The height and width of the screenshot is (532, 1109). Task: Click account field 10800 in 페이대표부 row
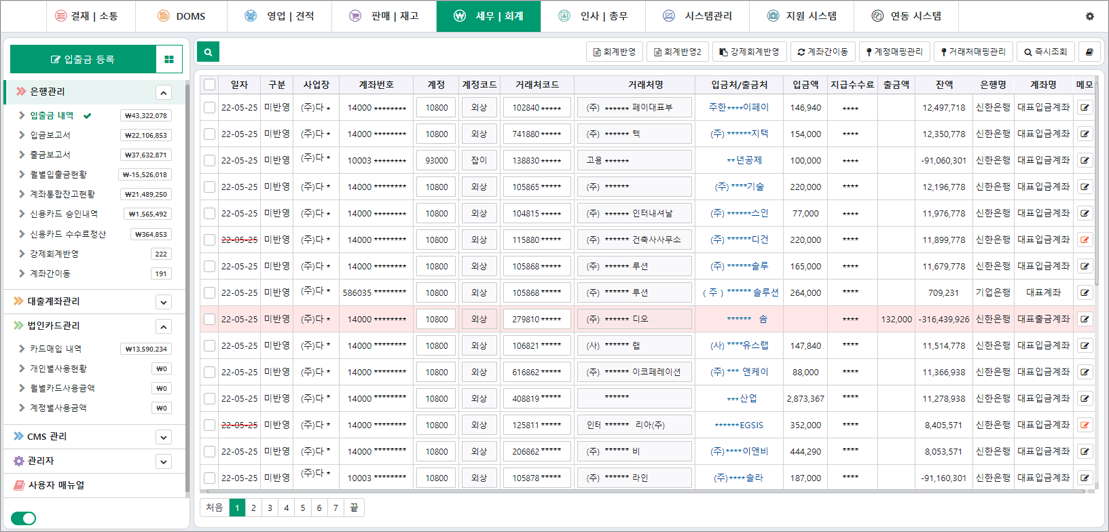[436, 108]
